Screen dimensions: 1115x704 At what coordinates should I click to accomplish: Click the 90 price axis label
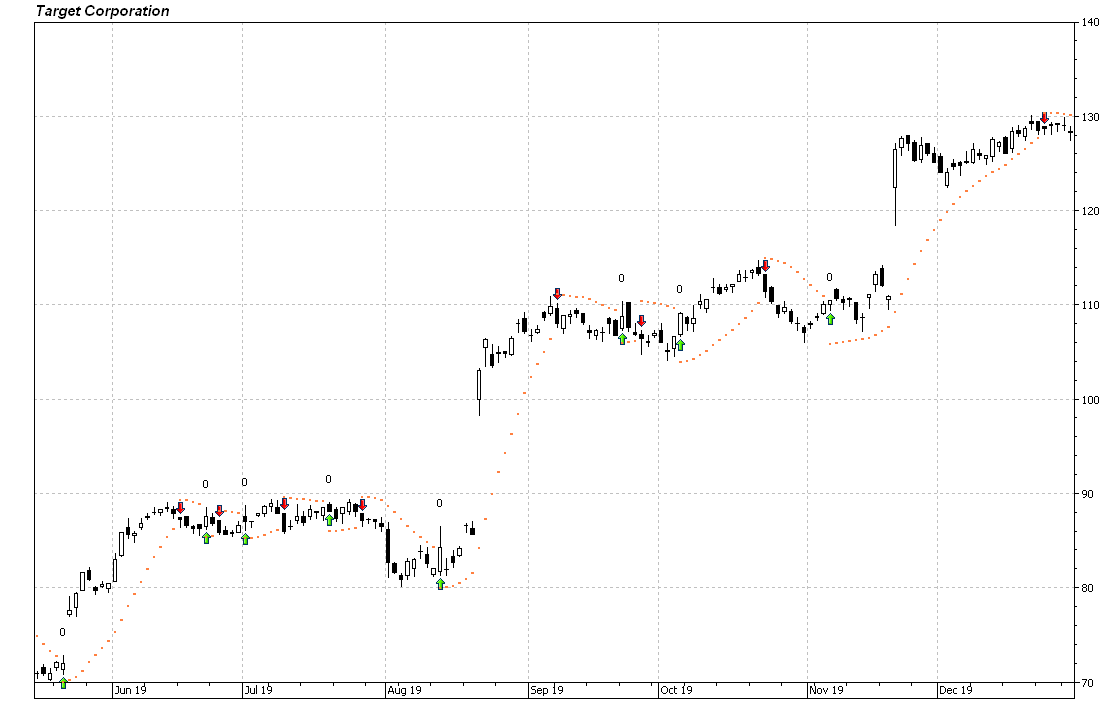coord(1087,494)
